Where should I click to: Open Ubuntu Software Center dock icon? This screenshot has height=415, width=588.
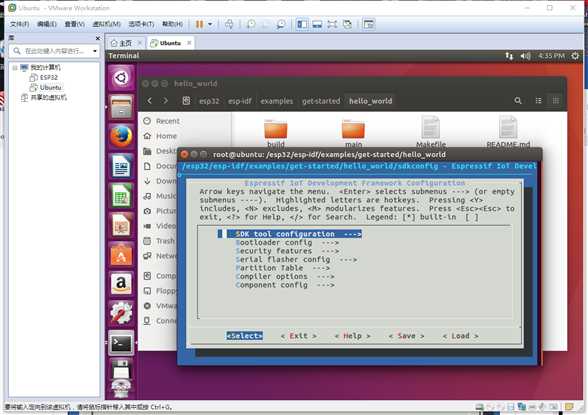(121, 255)
